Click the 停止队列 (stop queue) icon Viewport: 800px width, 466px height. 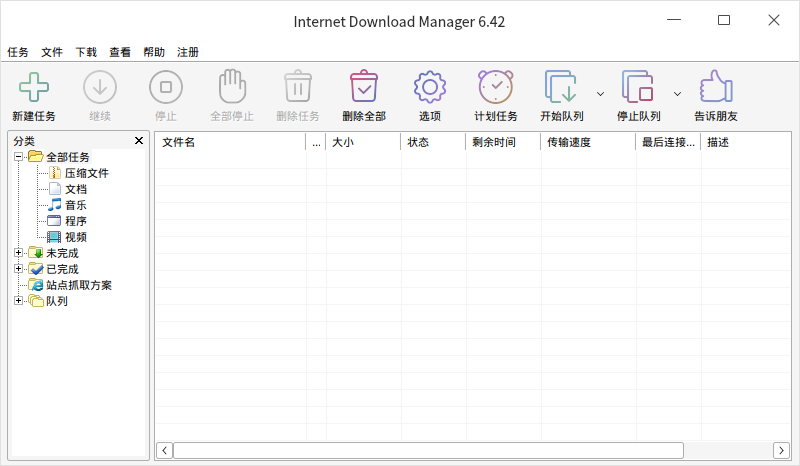coord(638,87)
